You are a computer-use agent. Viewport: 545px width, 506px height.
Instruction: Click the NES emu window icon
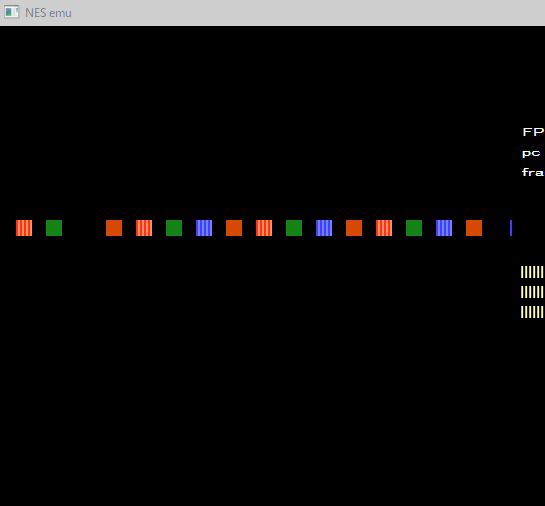[11, 12]
